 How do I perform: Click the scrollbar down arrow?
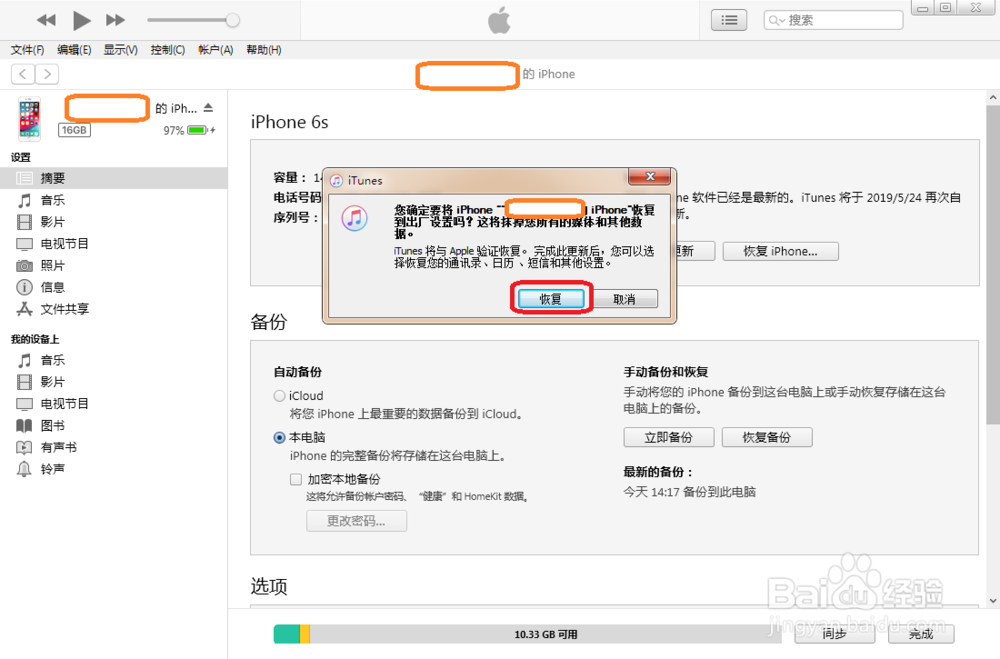click(993, 601)
